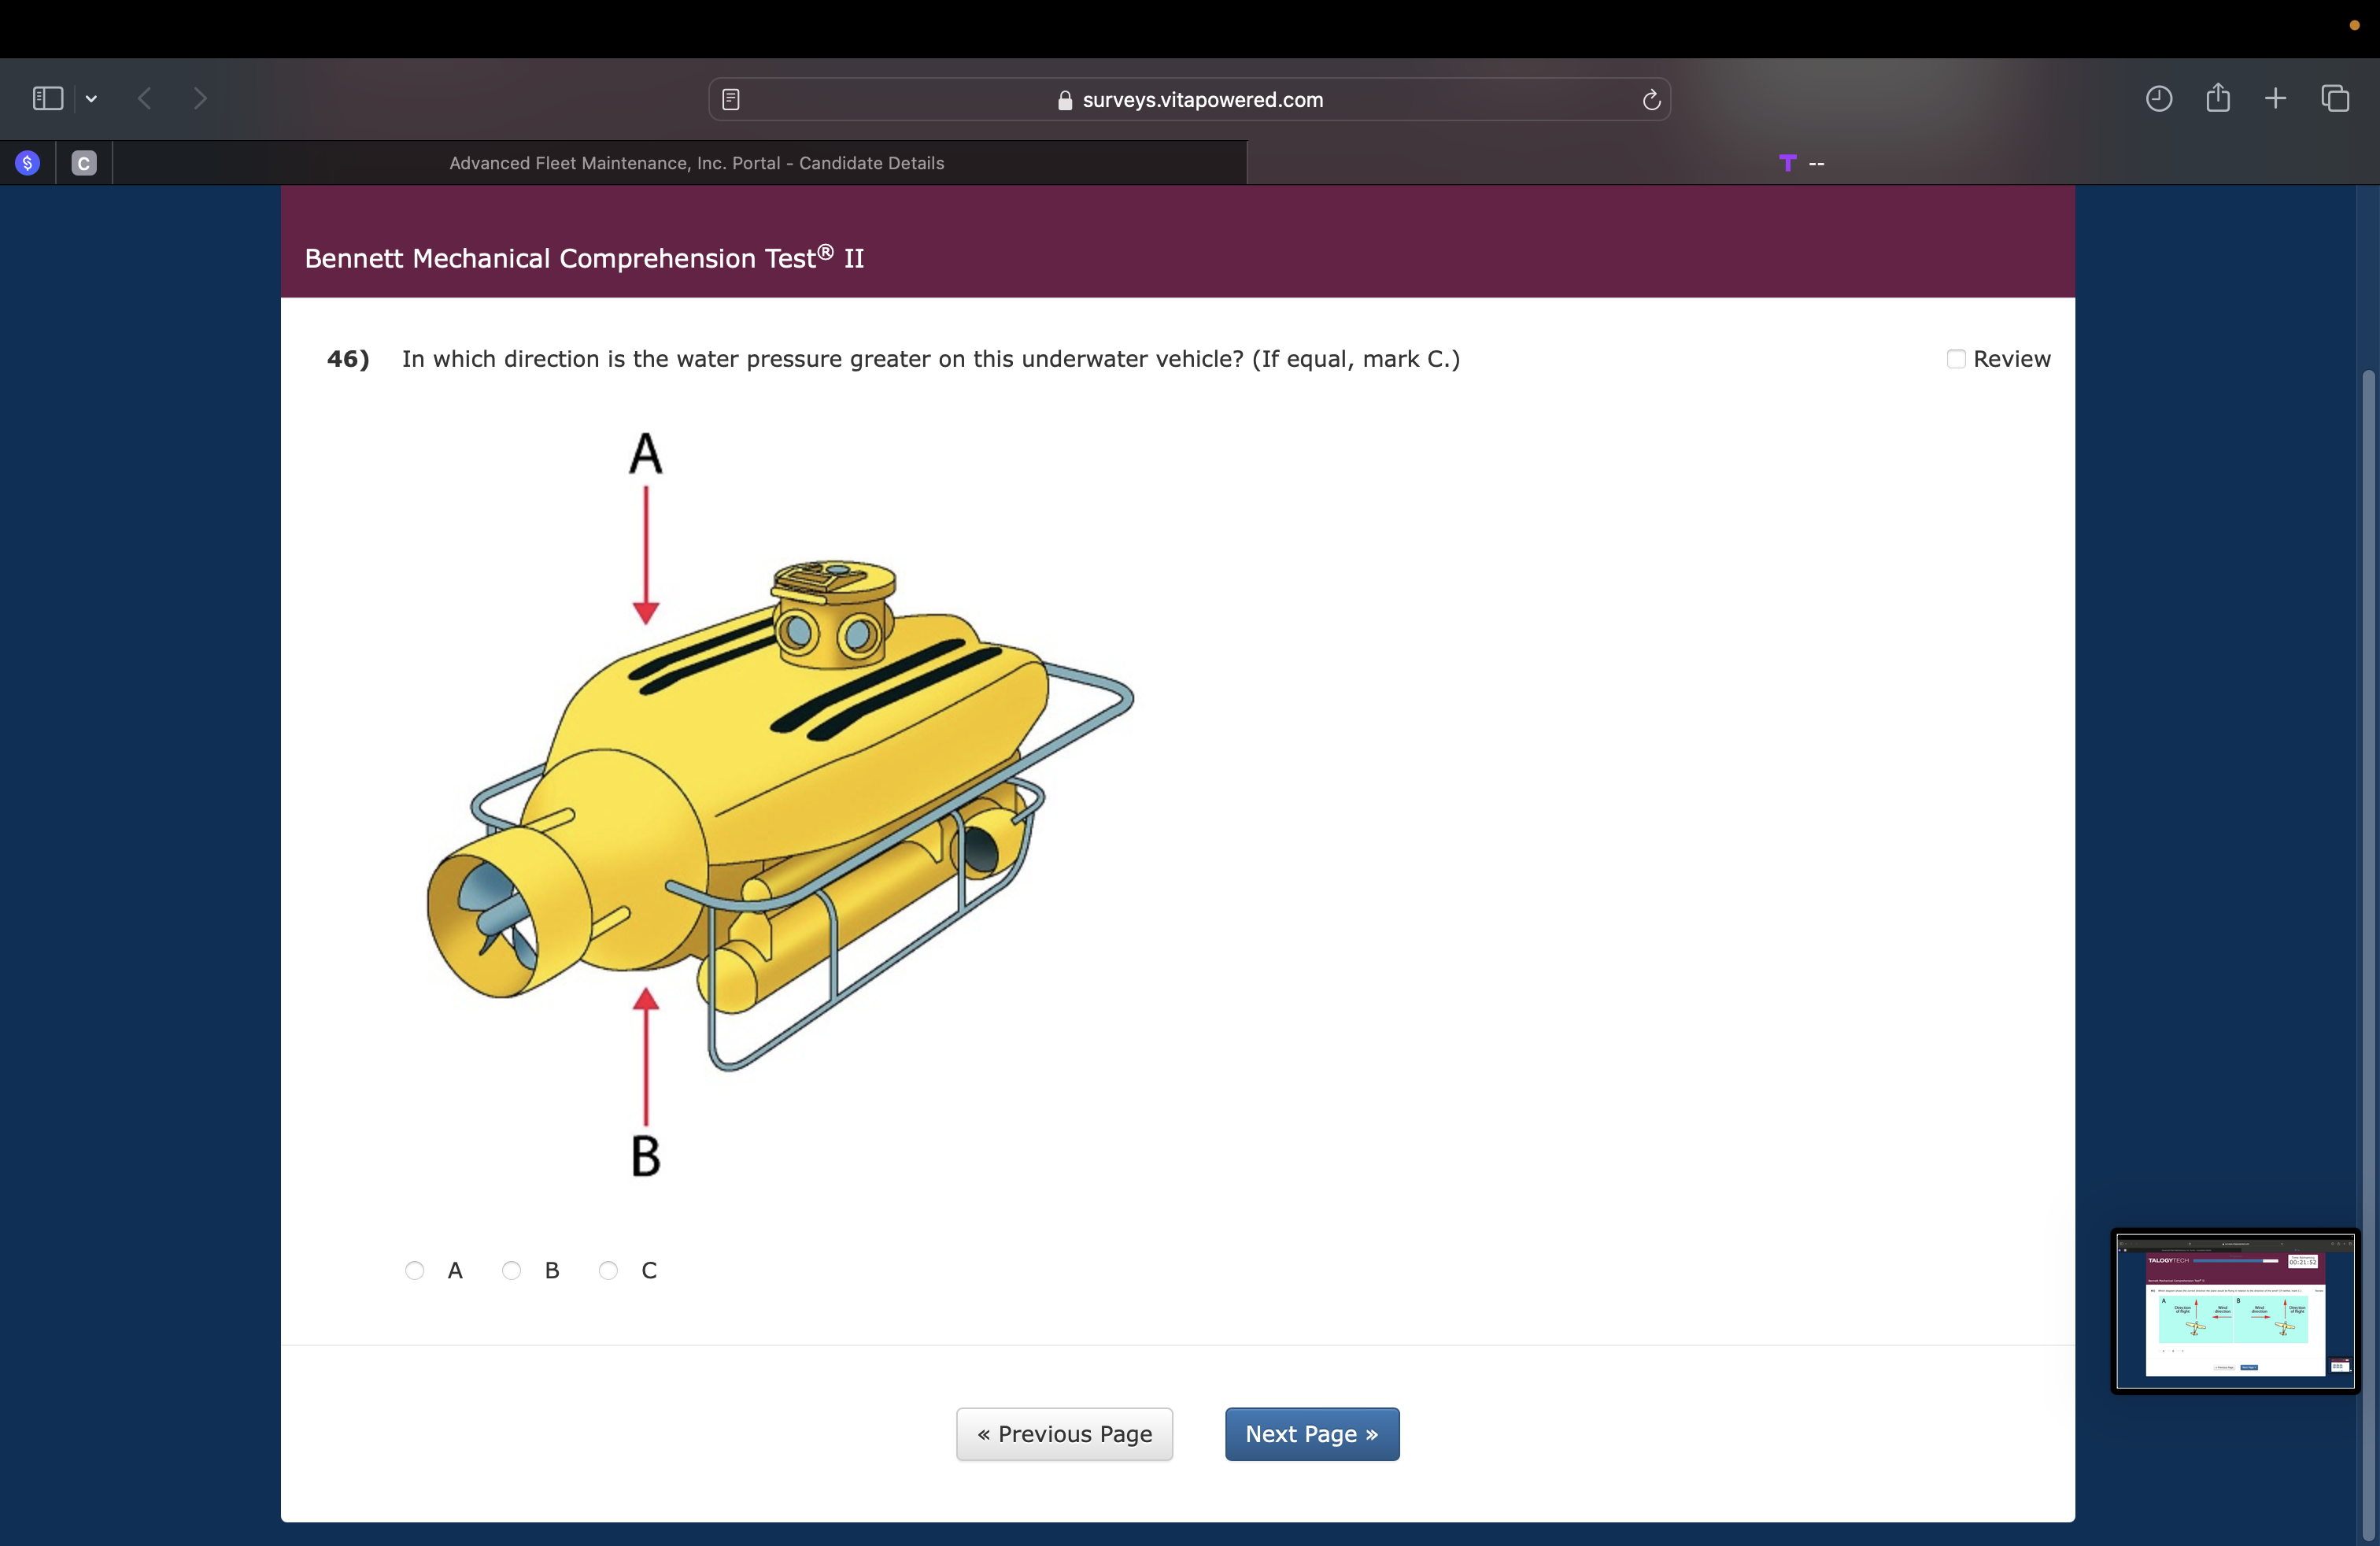Reload the page with refresh icon

(x=1651, y=99)
